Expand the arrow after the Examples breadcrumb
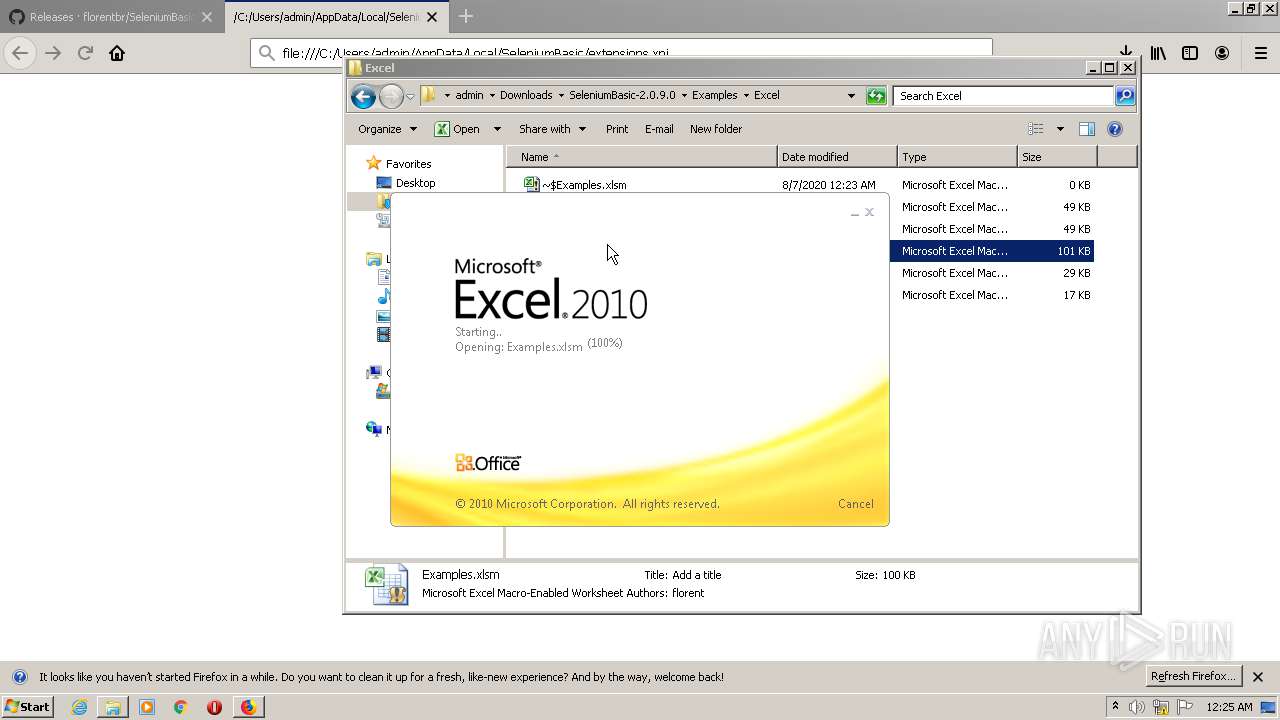 745,96
